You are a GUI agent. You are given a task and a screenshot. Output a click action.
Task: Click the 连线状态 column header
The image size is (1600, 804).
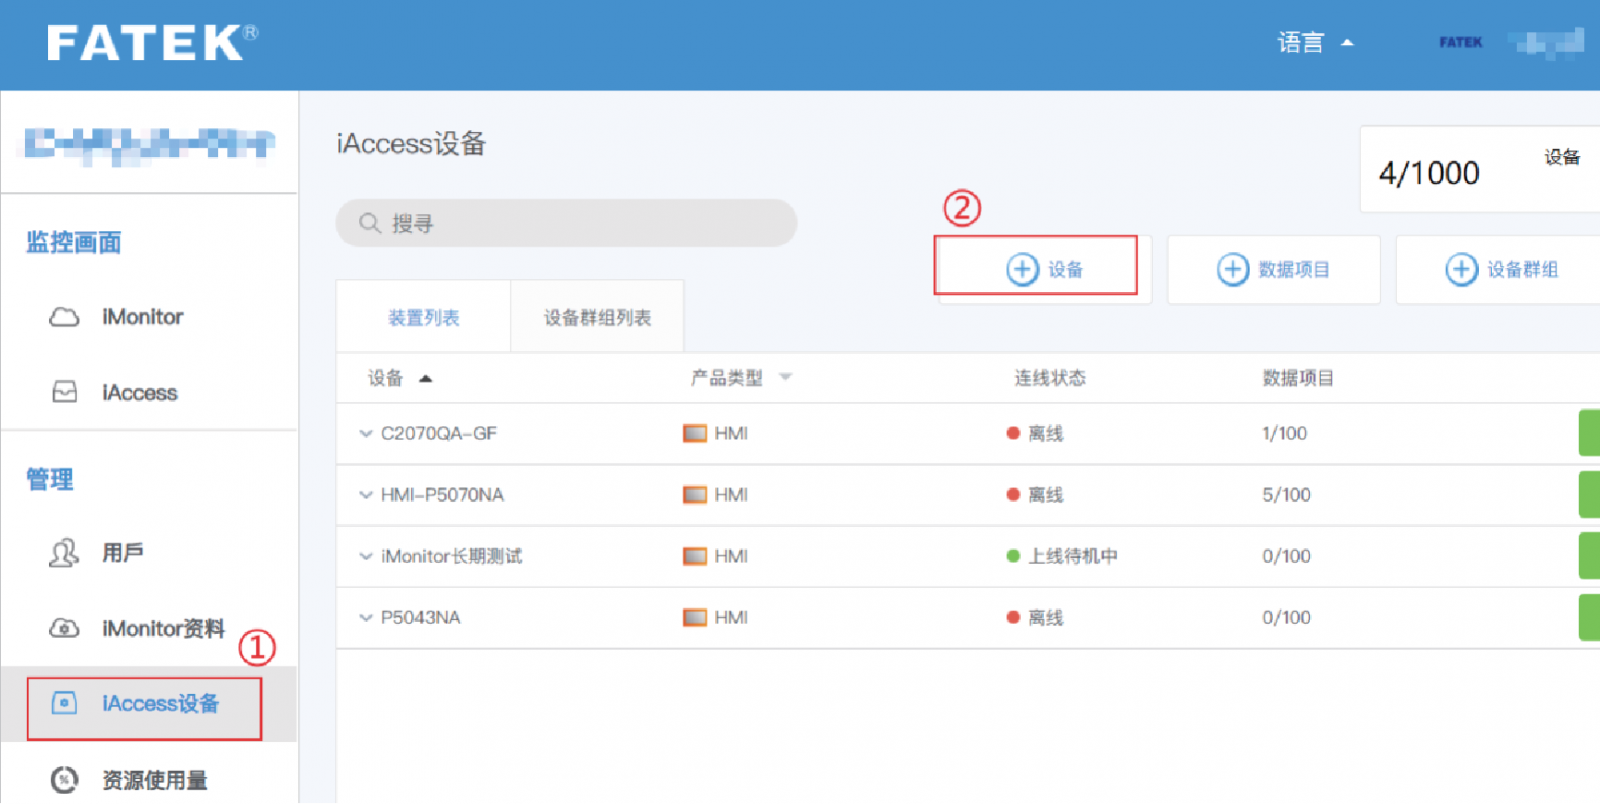coord(1050,378)
